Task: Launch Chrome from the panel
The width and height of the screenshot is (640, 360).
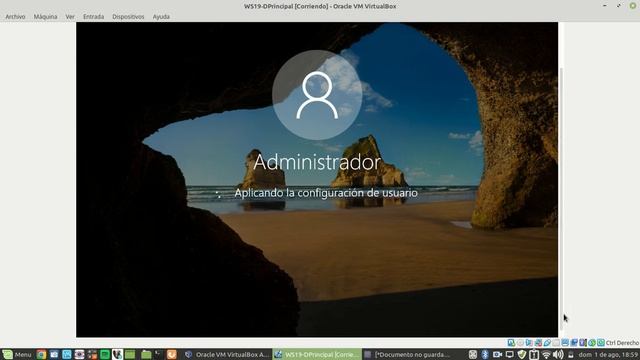Action: [x=41, y=354]
